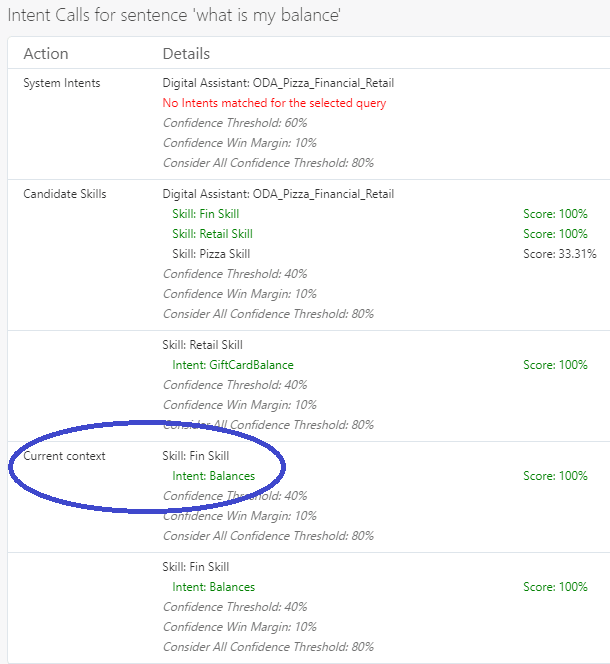The height and width of the screenshot is (664, 610).
Task: Click 'Consider All Confidence Threshold' under System Intents
Action: (x=268, y=163)
